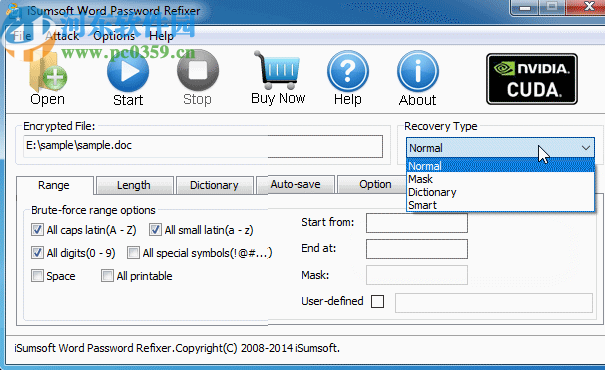Uncheck All digits(0 - 9)
605x370 pixels.
[37, 253]
